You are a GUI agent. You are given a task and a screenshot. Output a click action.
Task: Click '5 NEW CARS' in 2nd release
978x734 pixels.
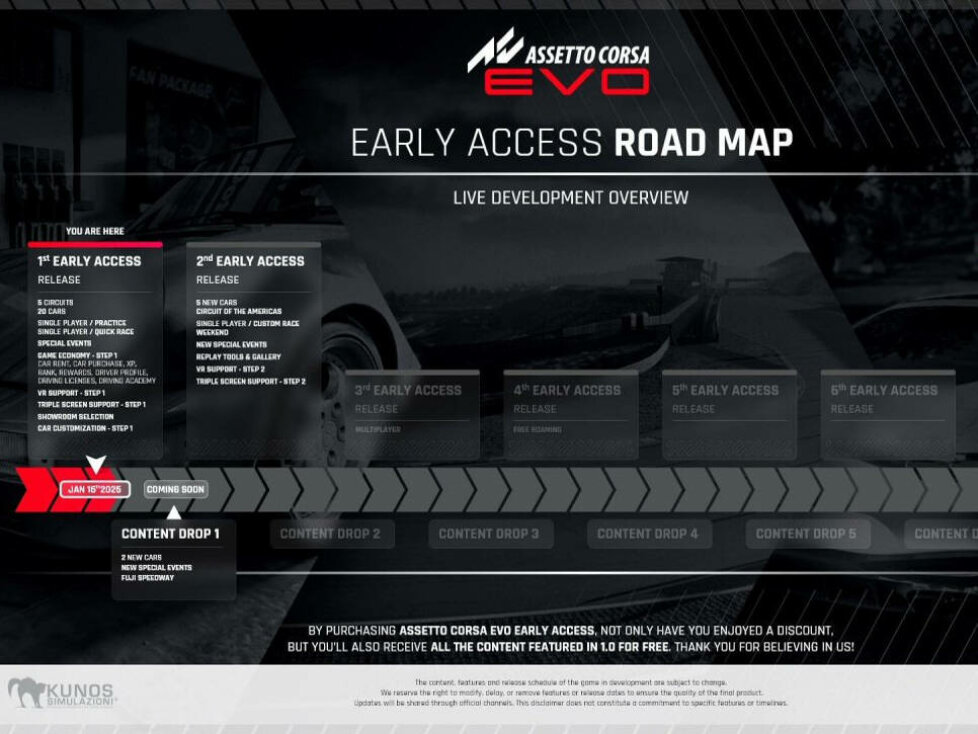[x=216, y=302]
